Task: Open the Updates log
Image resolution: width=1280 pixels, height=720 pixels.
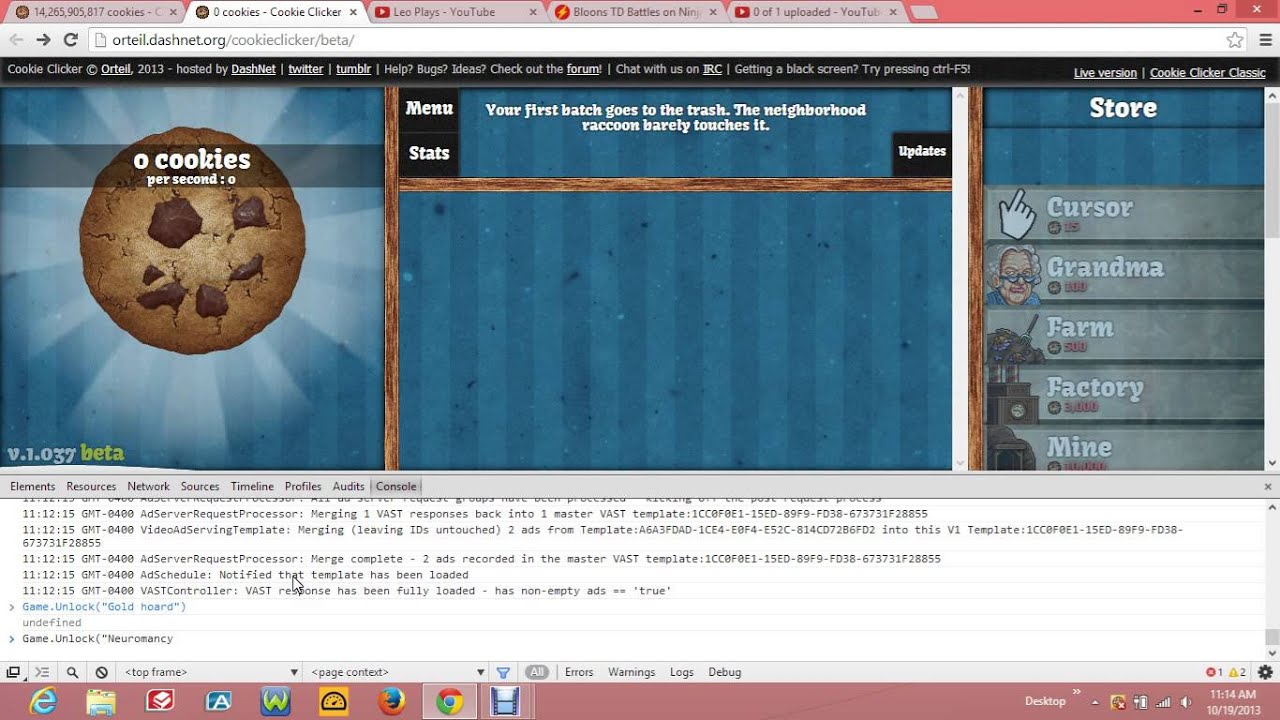Action: [x=922, y=152]
